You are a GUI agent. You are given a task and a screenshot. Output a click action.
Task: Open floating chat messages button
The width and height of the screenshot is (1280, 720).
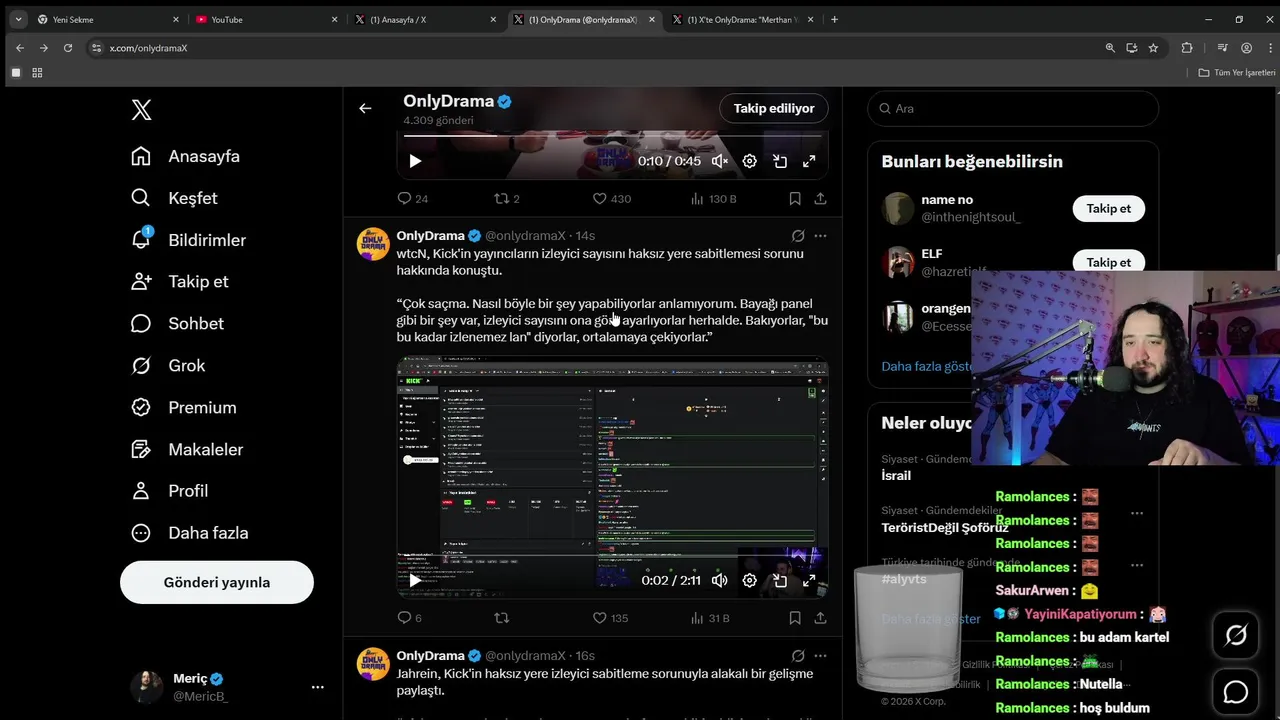click(x=1237, y=692)
